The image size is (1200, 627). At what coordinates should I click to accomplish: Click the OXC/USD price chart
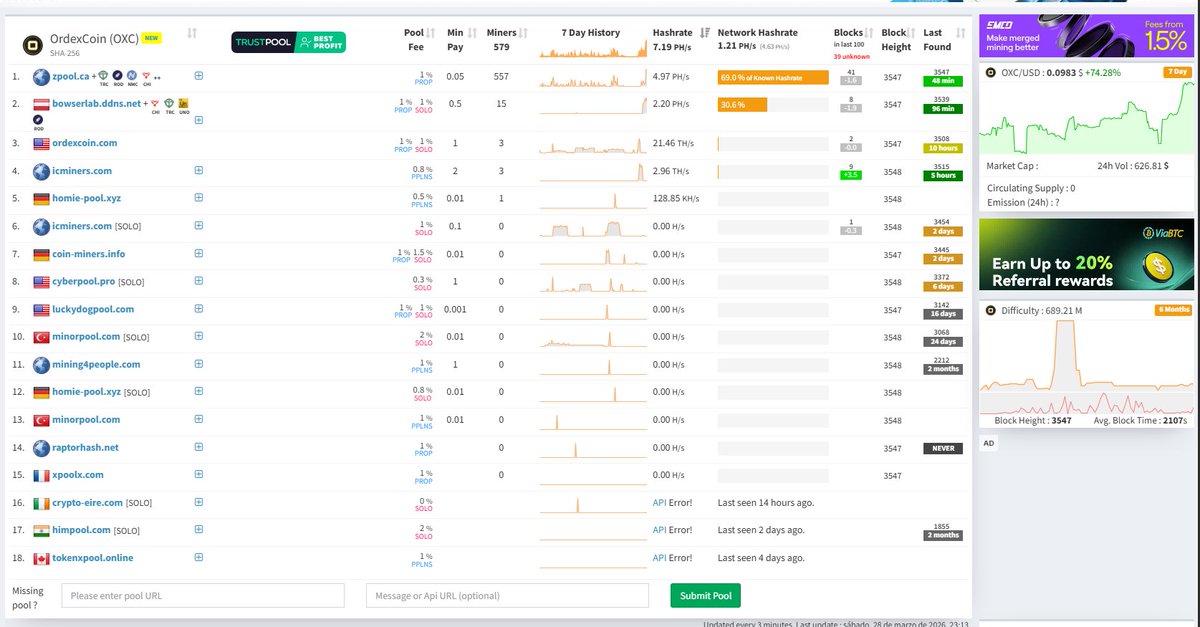point(1086,118)
